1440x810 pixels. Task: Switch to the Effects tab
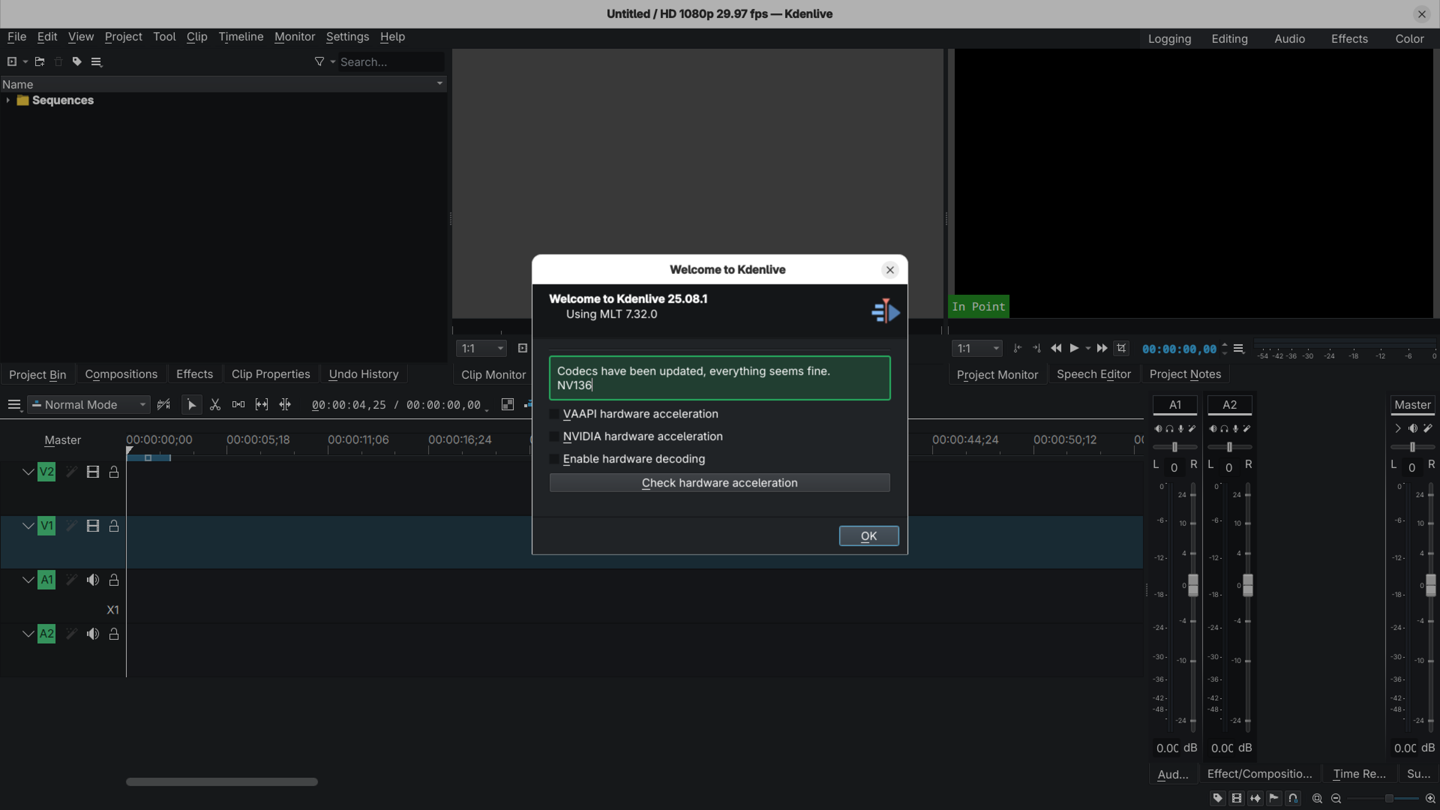[194, 374]
